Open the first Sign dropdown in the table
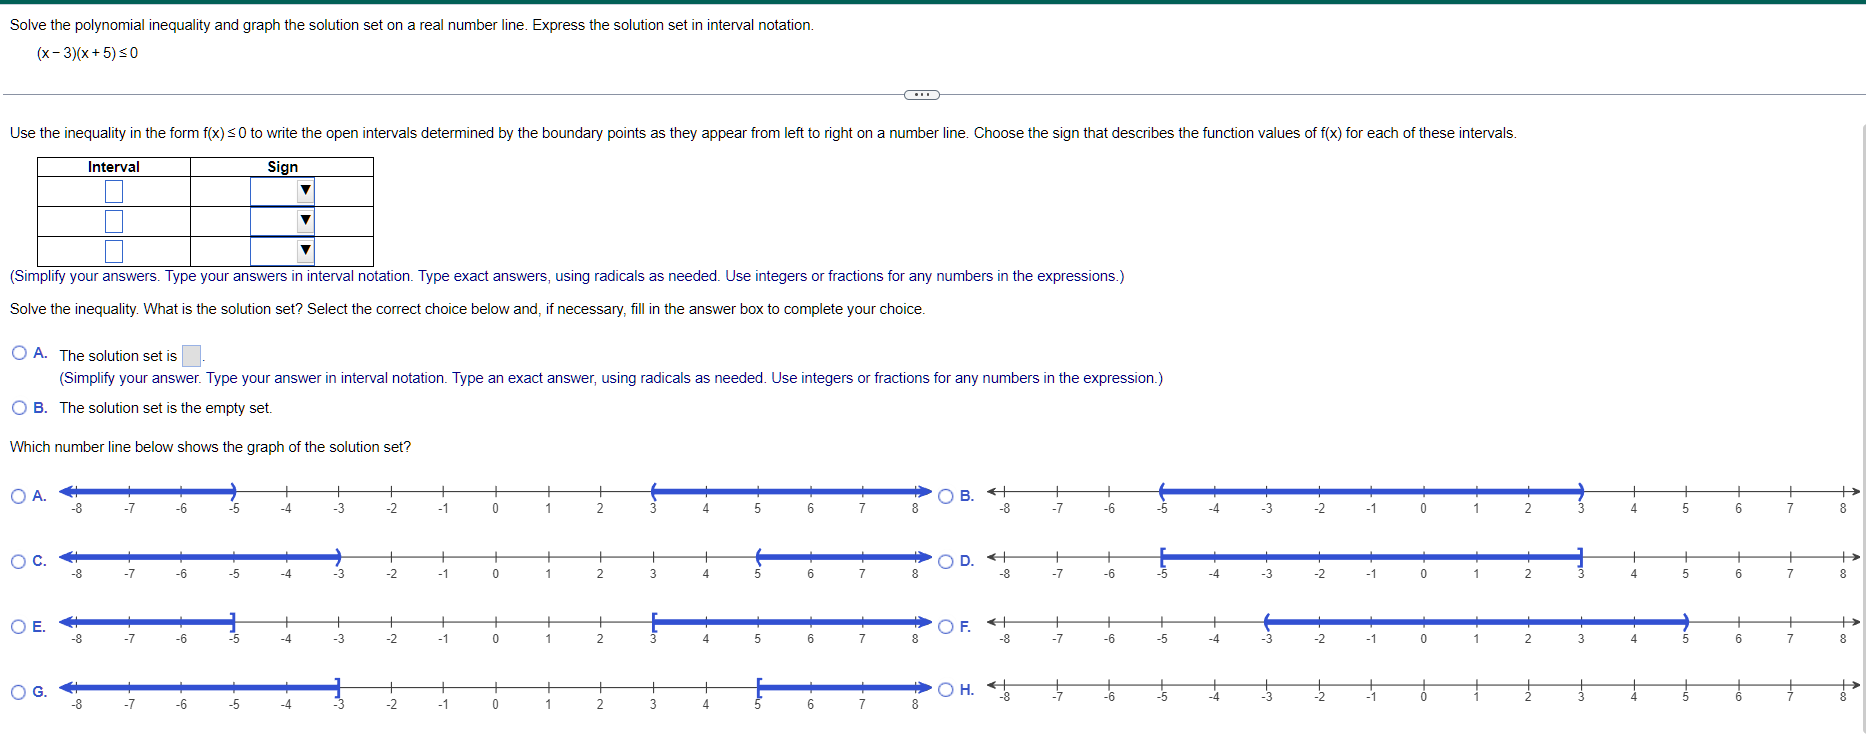 tap(303, 190)
